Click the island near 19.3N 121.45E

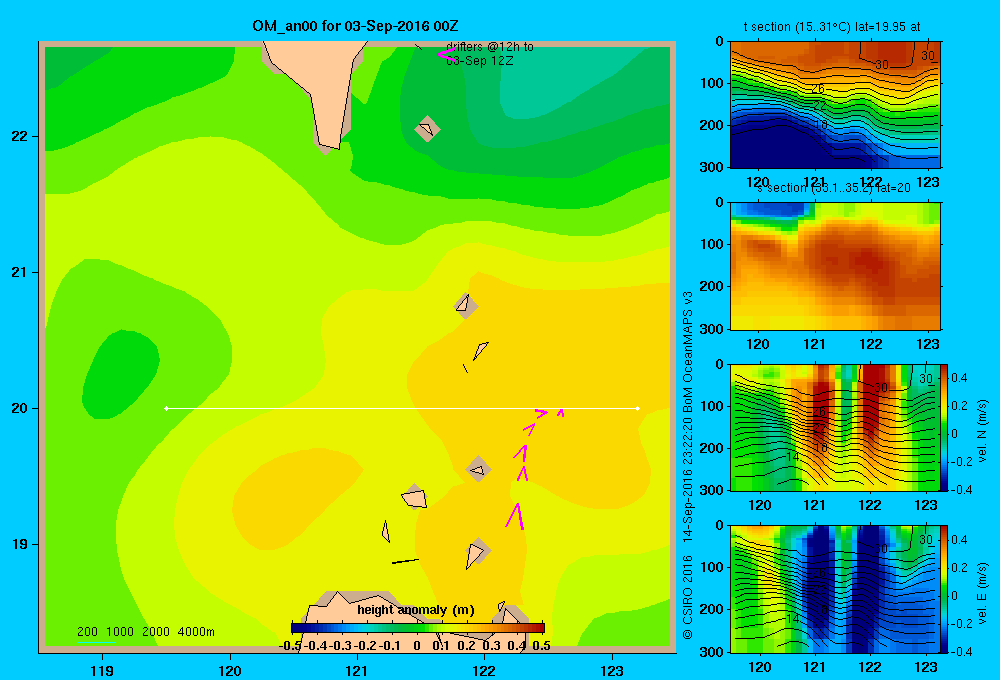(414, 497)
